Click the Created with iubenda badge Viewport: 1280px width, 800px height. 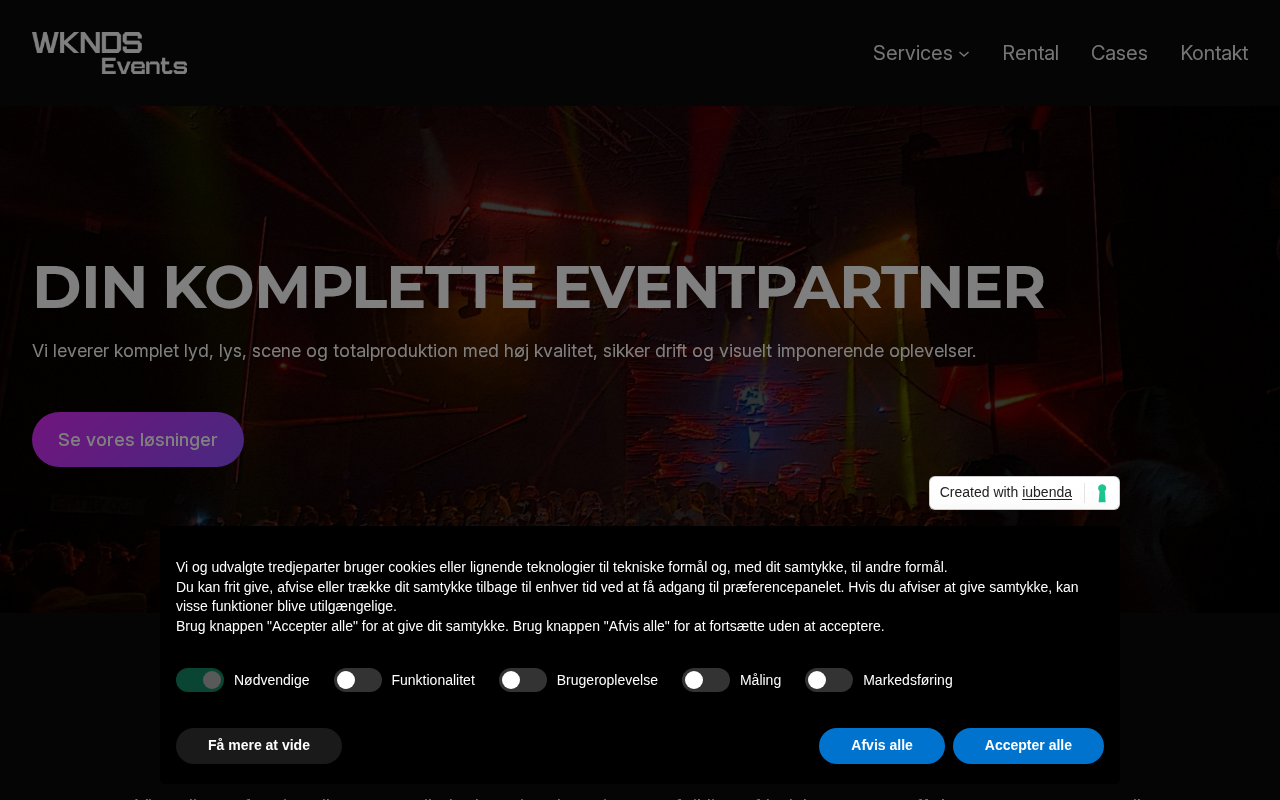pyautogui.click(x=1024, y=493)
